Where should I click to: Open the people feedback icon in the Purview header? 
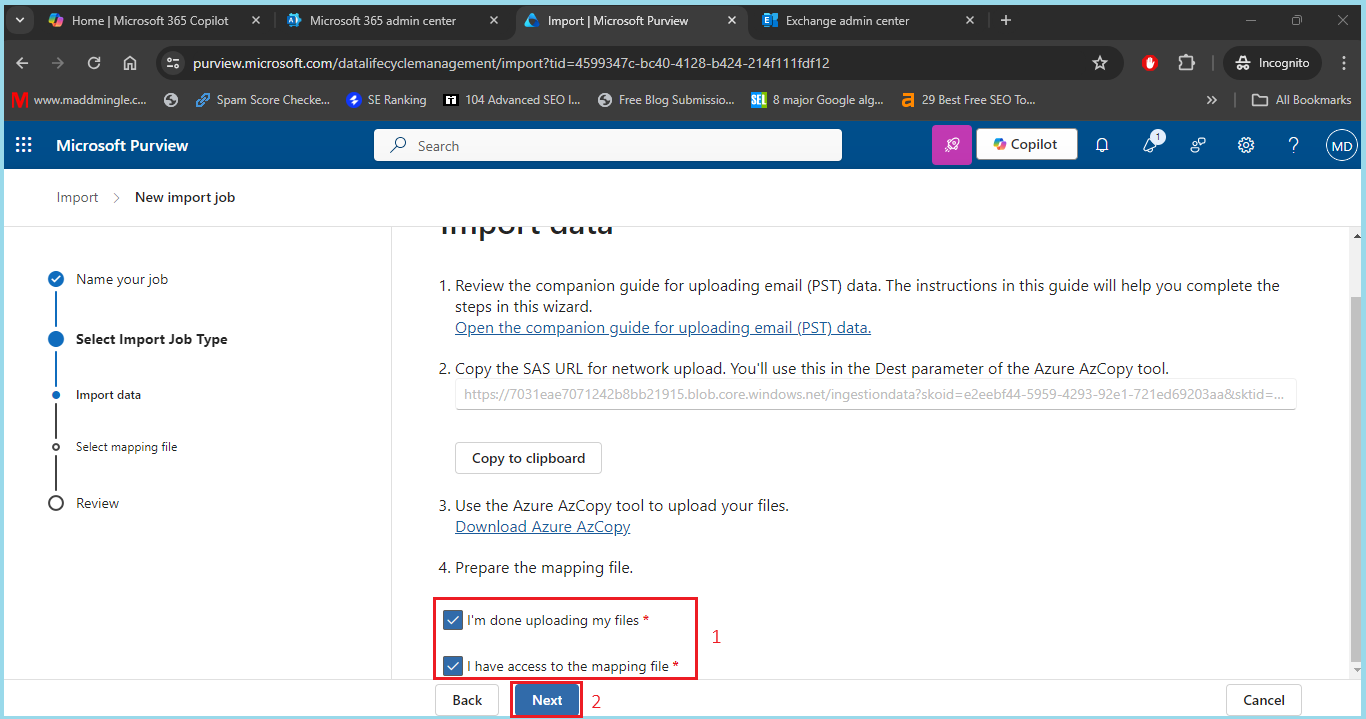coord(1198,145)
